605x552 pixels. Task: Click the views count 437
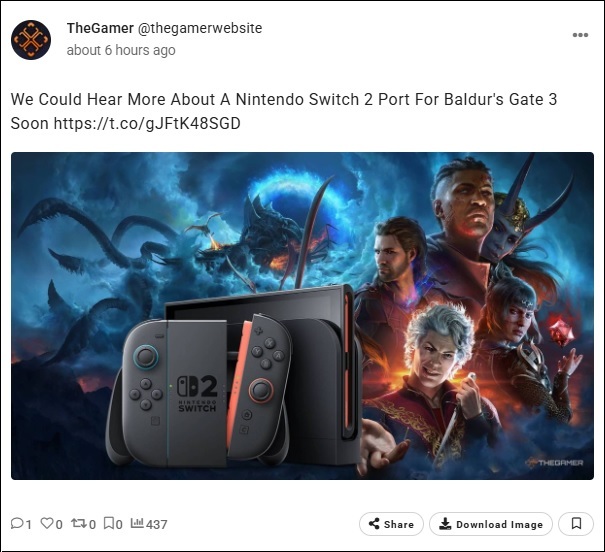tap(157, 524)
